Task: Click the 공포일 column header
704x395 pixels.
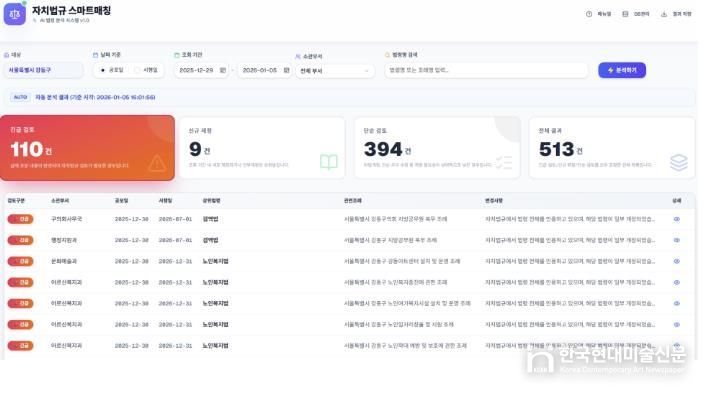Action: tap(121, 201)
